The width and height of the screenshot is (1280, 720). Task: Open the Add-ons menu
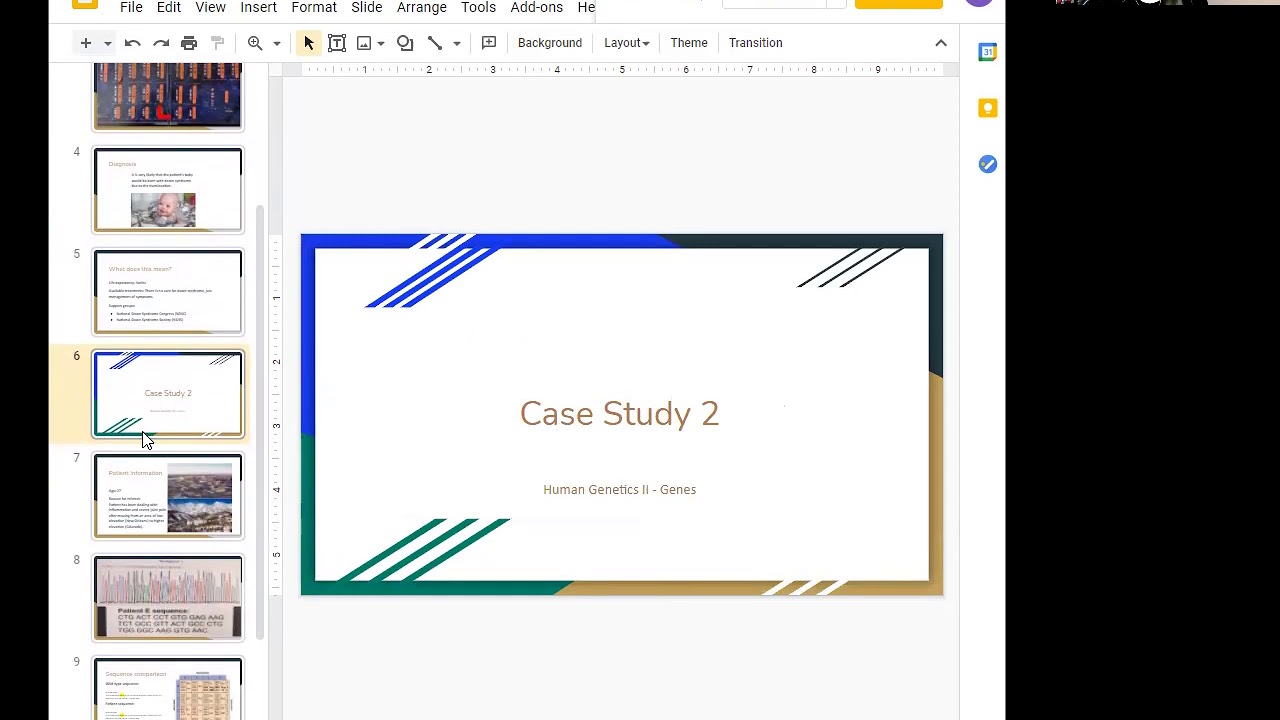click(x=537, y=7)
